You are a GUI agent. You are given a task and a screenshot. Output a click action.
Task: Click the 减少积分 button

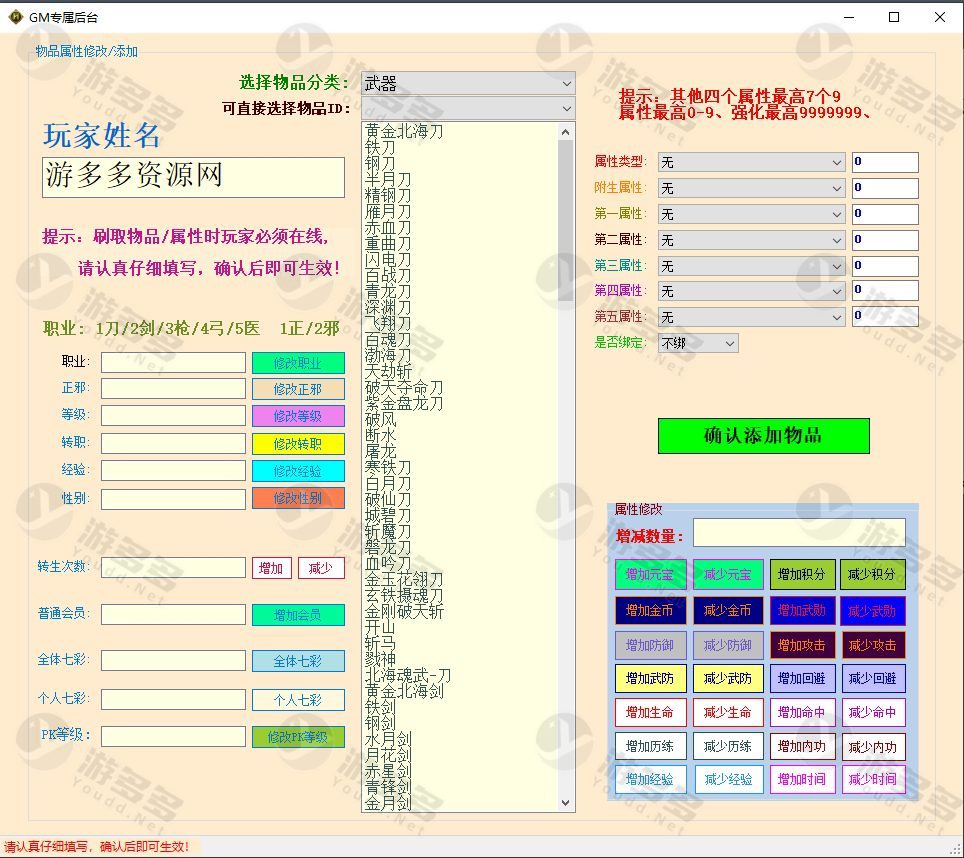[872, 575]
